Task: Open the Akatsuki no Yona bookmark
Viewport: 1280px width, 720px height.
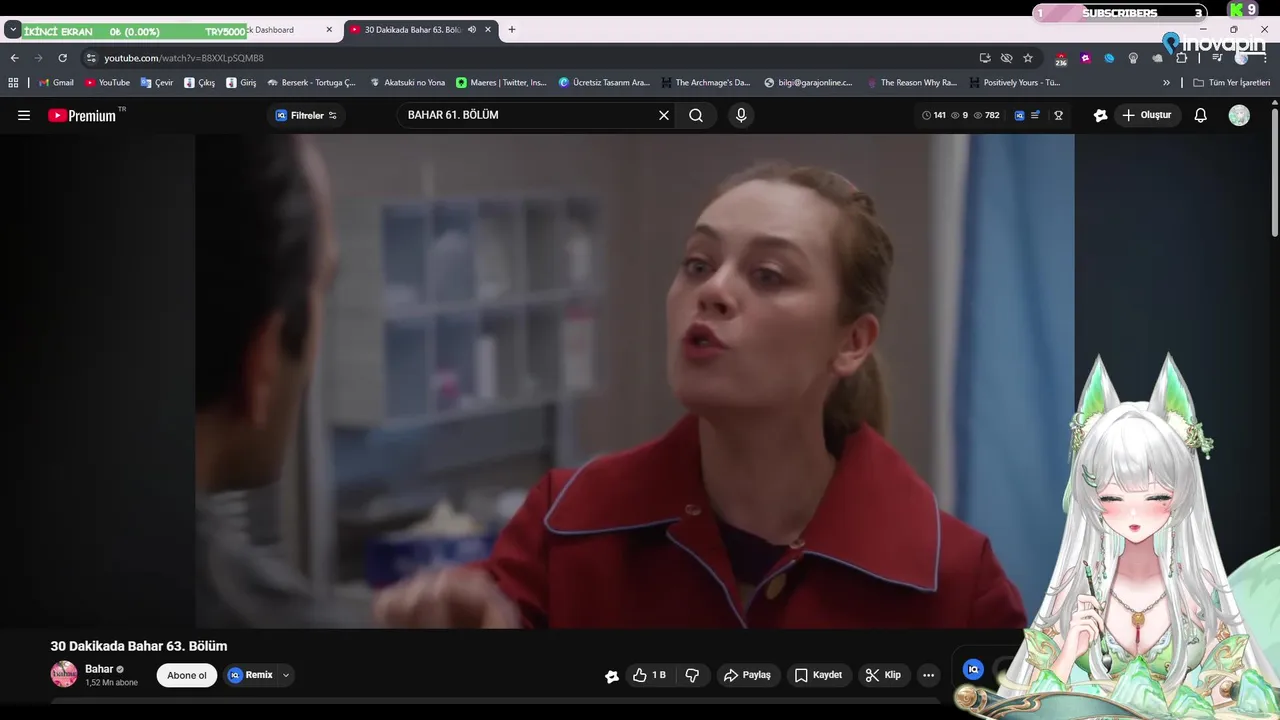Action: click(407, 83)
